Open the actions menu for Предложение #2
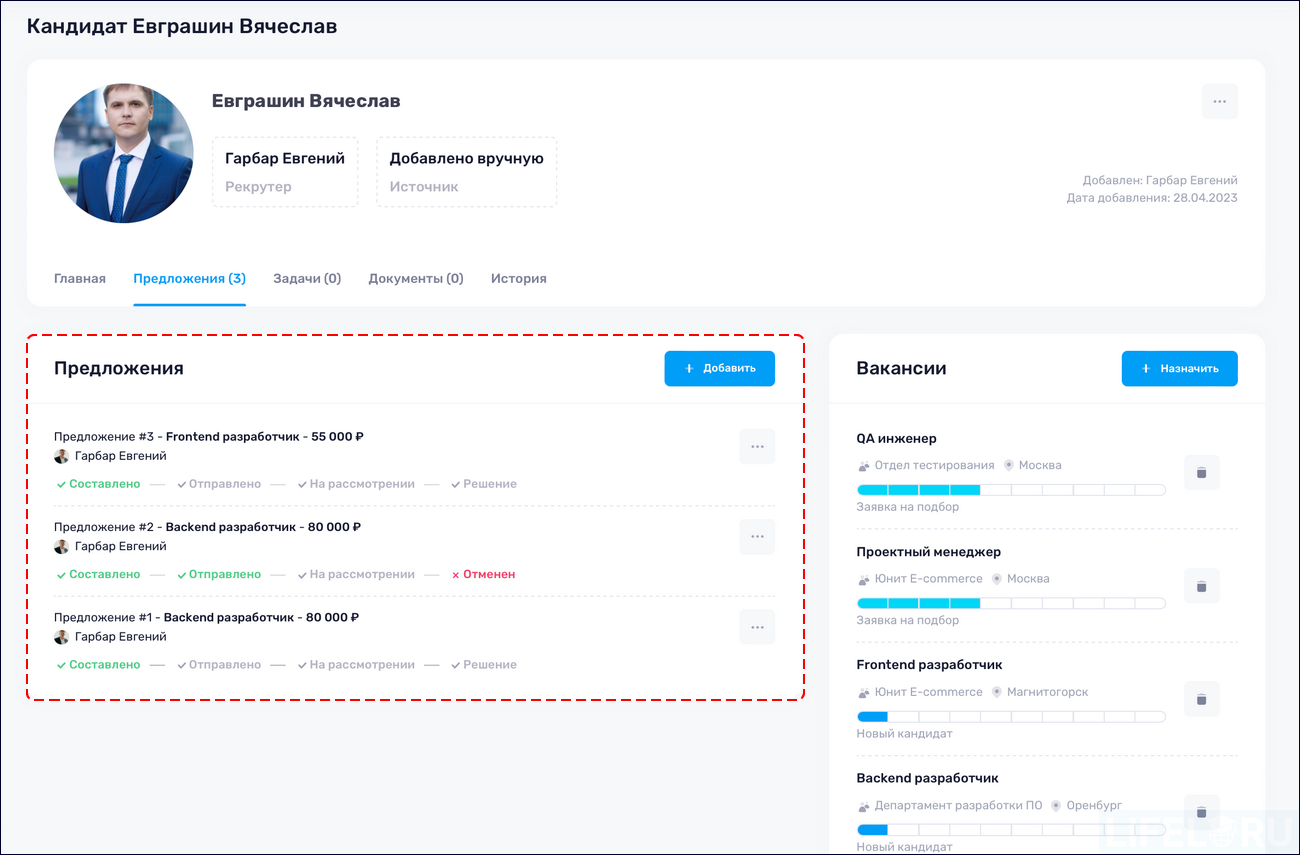 click(757, 537)
